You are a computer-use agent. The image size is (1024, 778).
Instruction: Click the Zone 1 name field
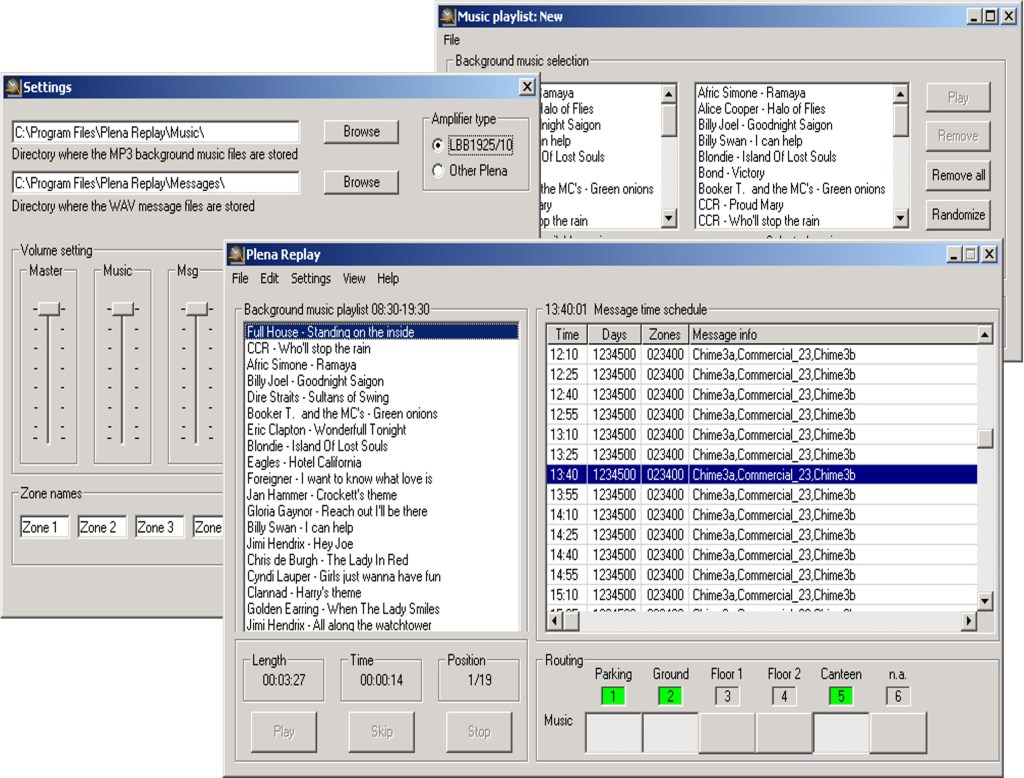click(44, 527)
